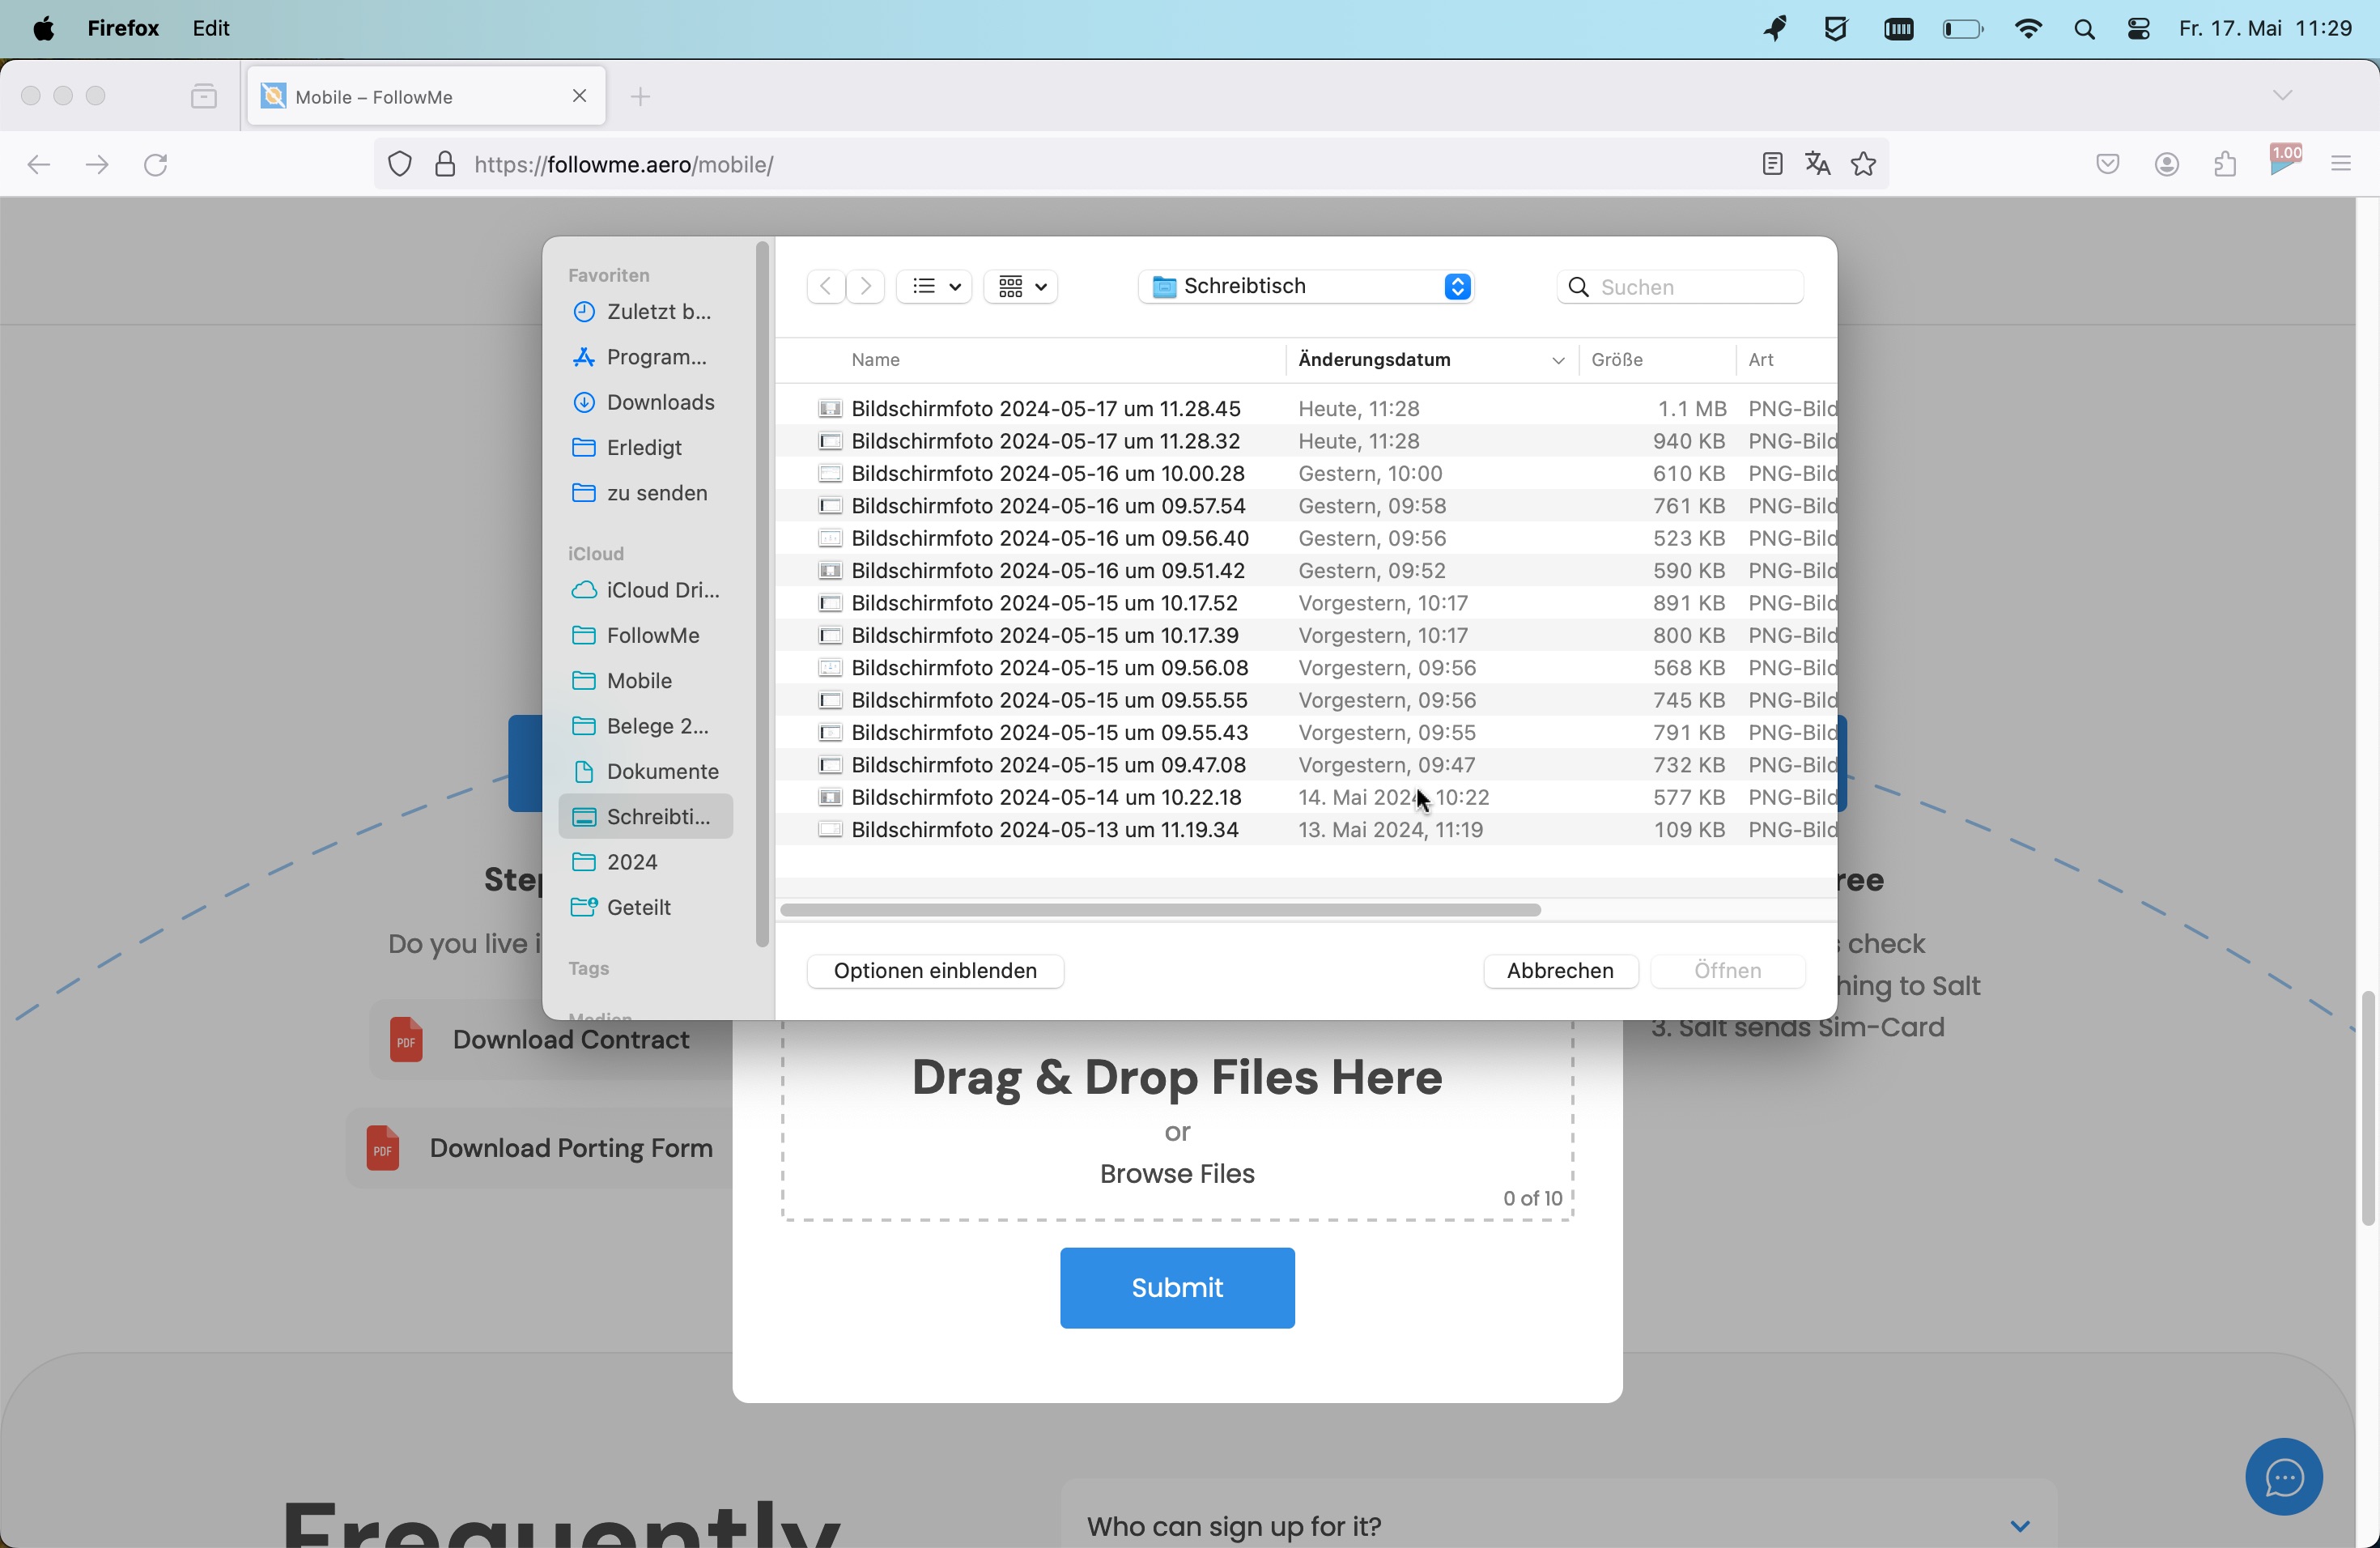Go back to previous page
The height and width of the screenshot is (1548, 2380).
(39, 164)
